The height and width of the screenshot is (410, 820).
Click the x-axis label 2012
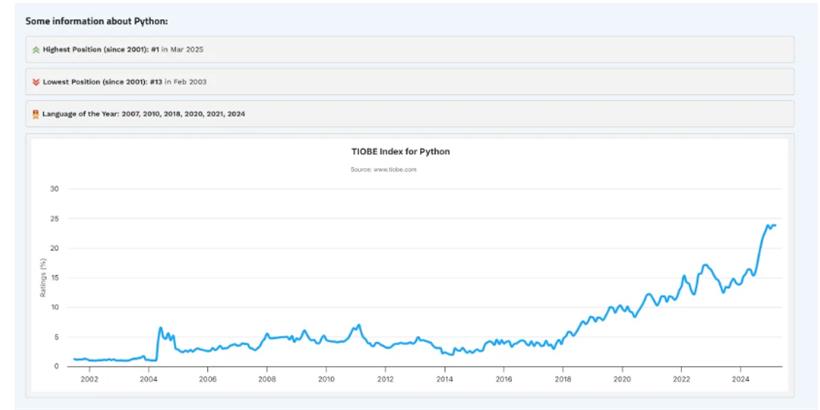(x=385, y=378)
